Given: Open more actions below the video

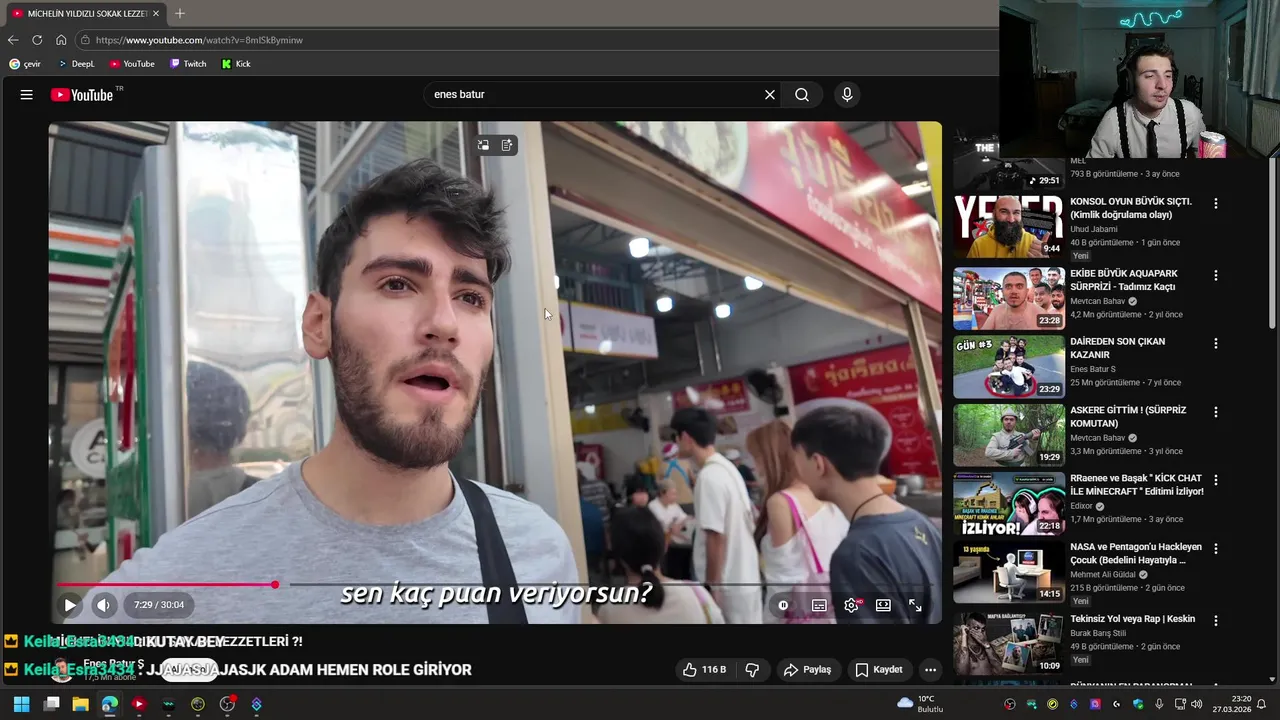Looking at the screenshot, I should [x=930, y=670].
